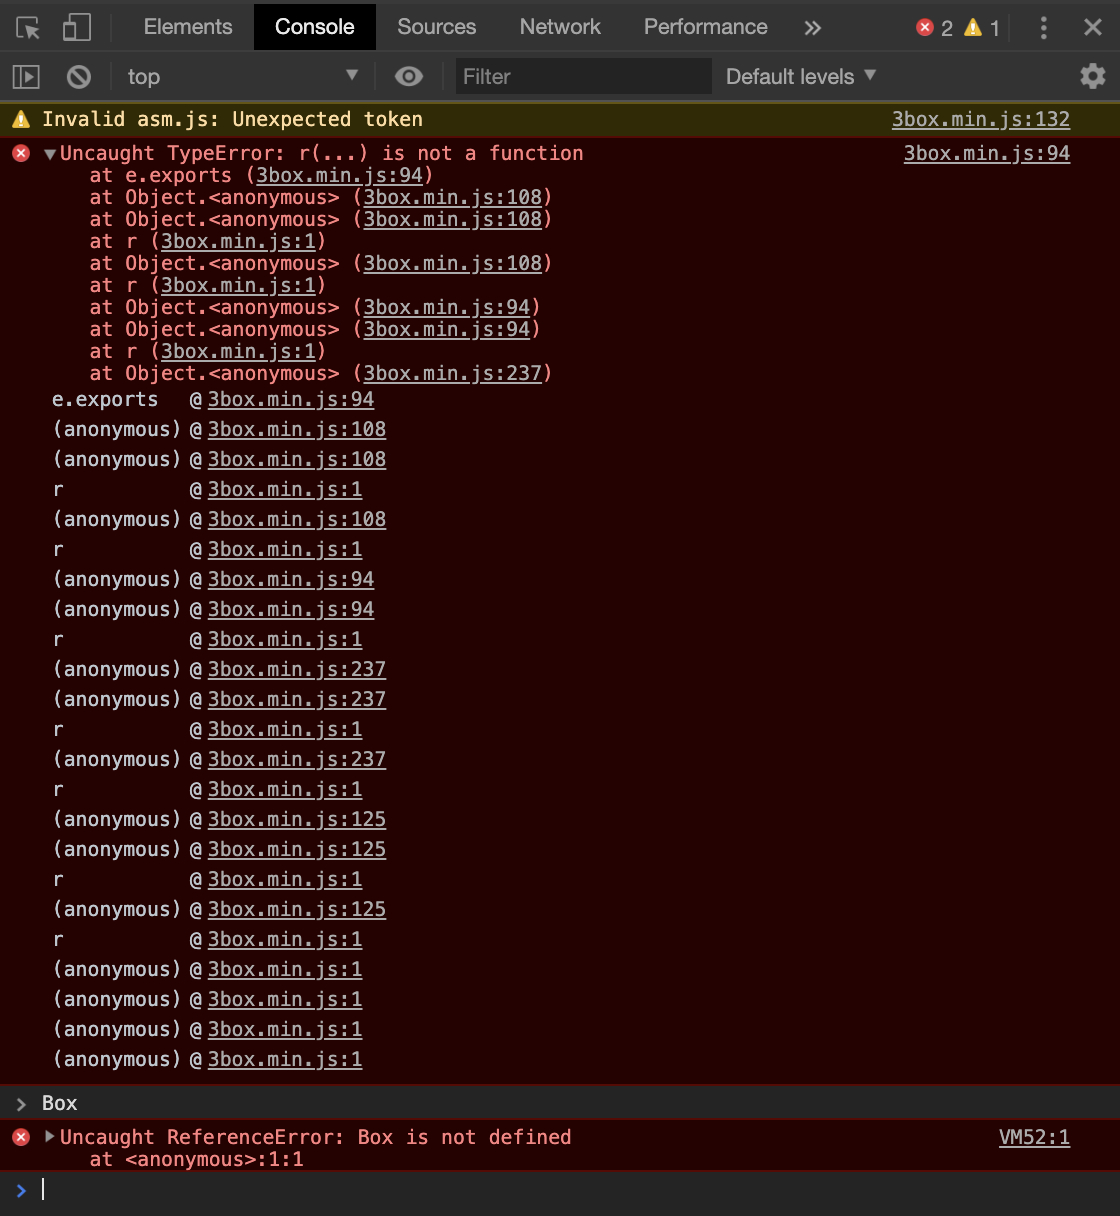Focus the console Filter input field
The height and width of the screenshot is (1216, 1120).
[x=584, y=76]
